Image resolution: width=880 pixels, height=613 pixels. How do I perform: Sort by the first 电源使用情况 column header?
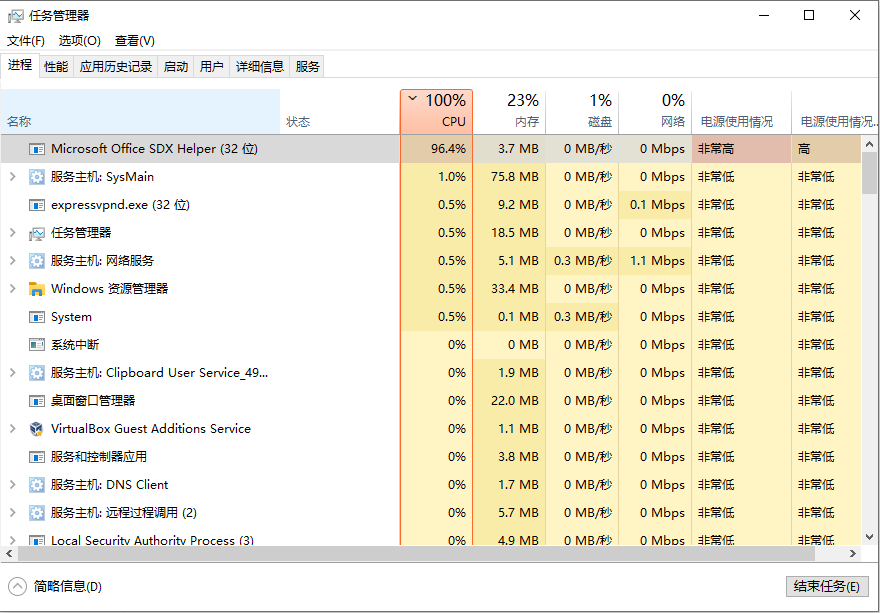tap(741, 112)
